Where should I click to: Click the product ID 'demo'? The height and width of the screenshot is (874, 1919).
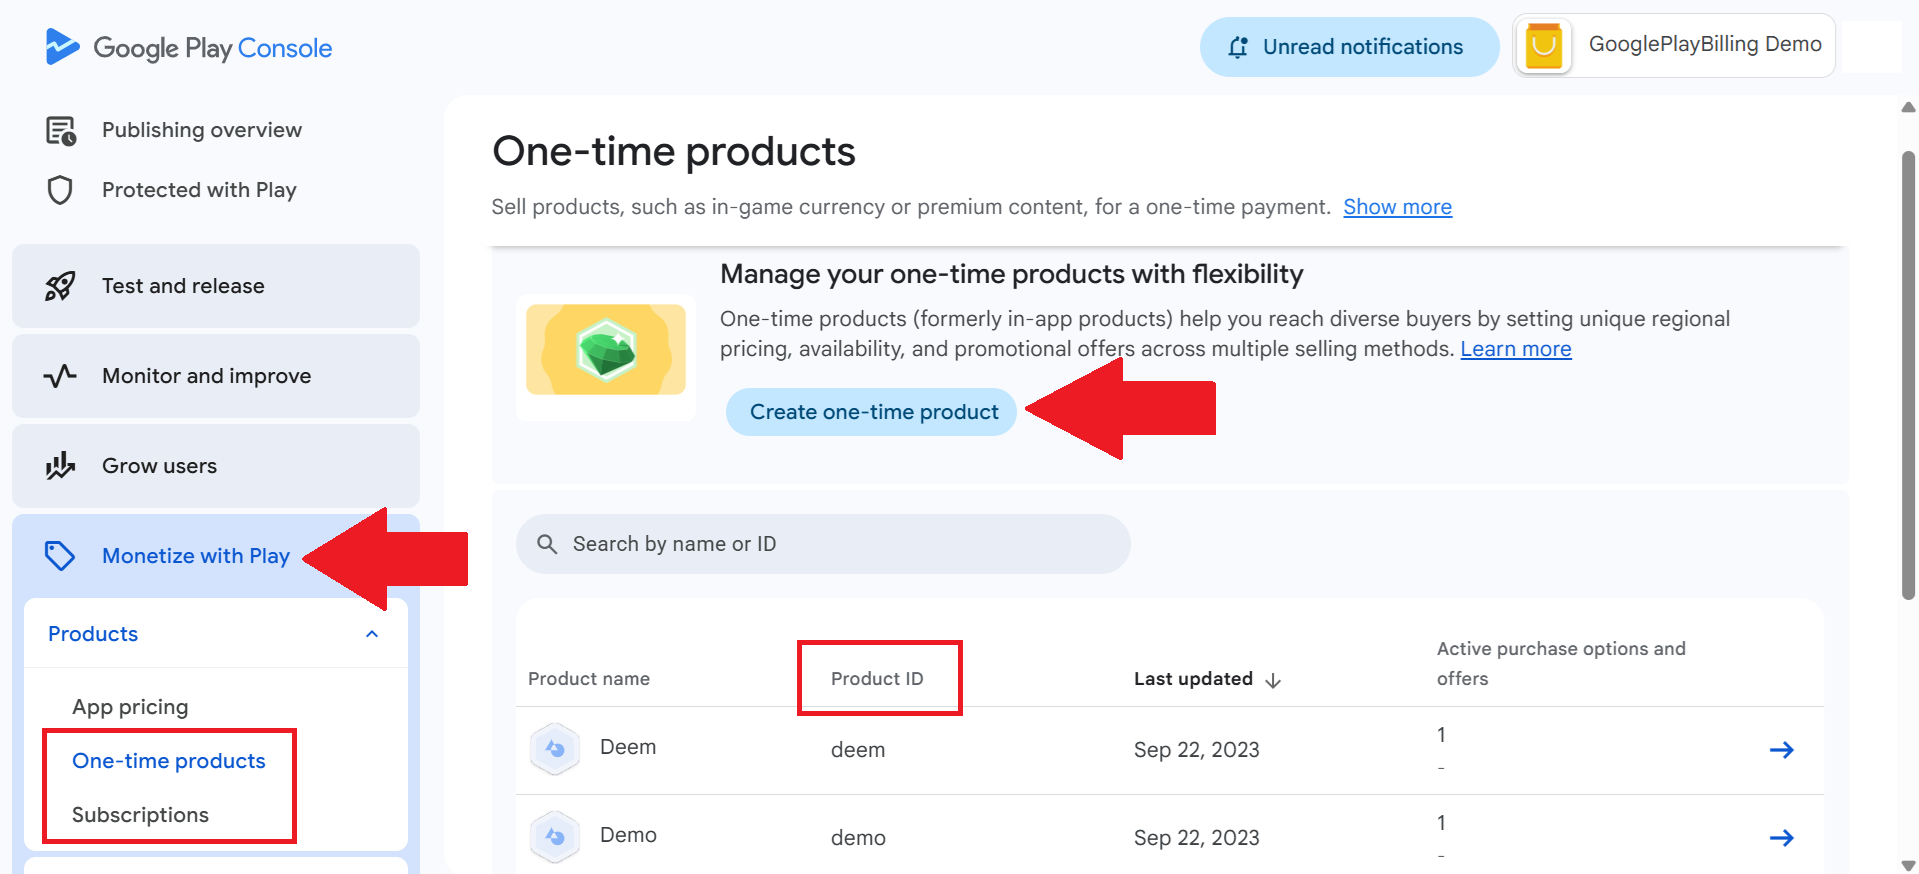(x=858, y=838)
